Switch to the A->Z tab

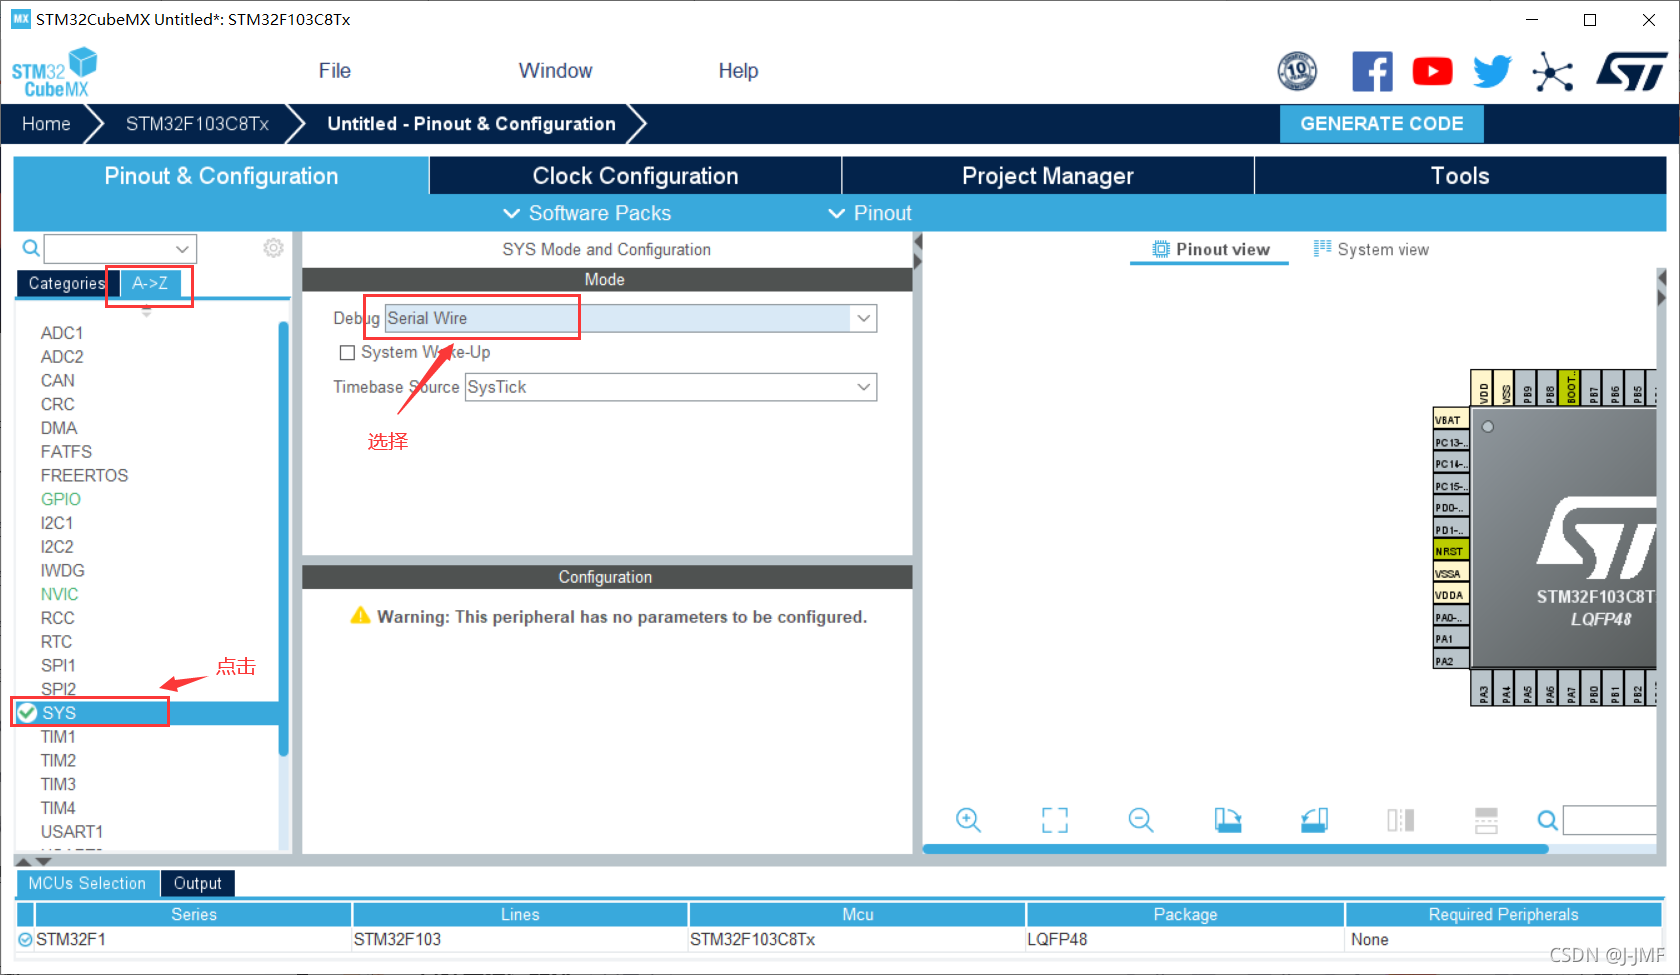tap(150, 283)
